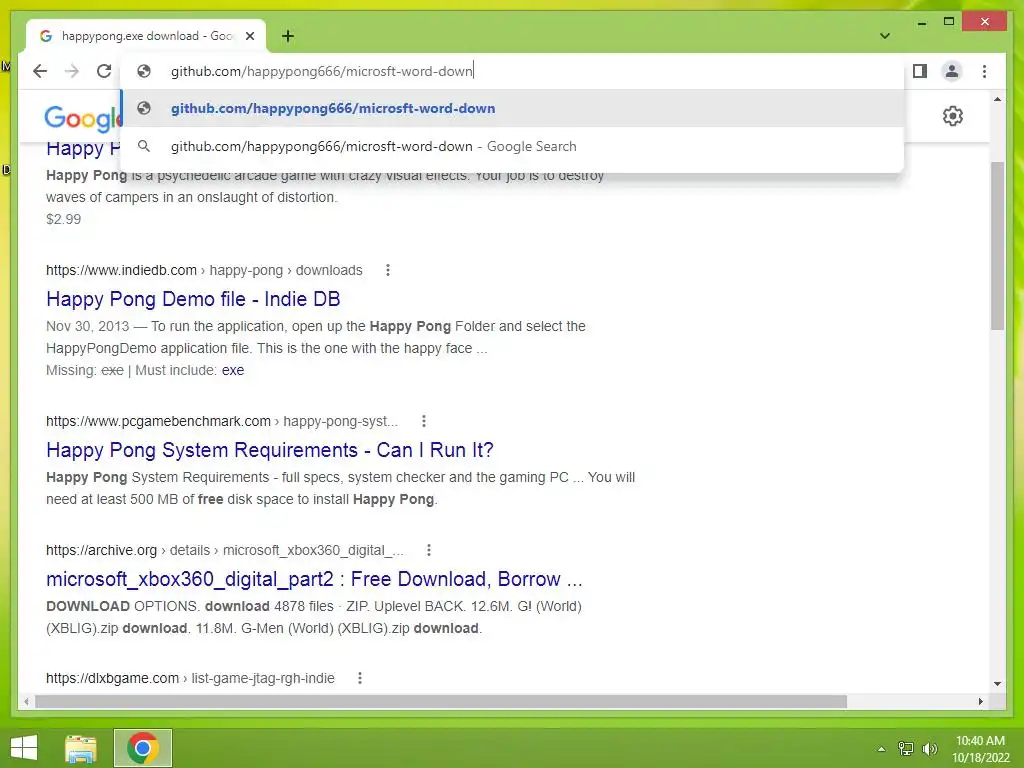Viewport: 1024px width, 768px height.
Task: Open tab search chevron in title bar
Action: coord(885,36)
